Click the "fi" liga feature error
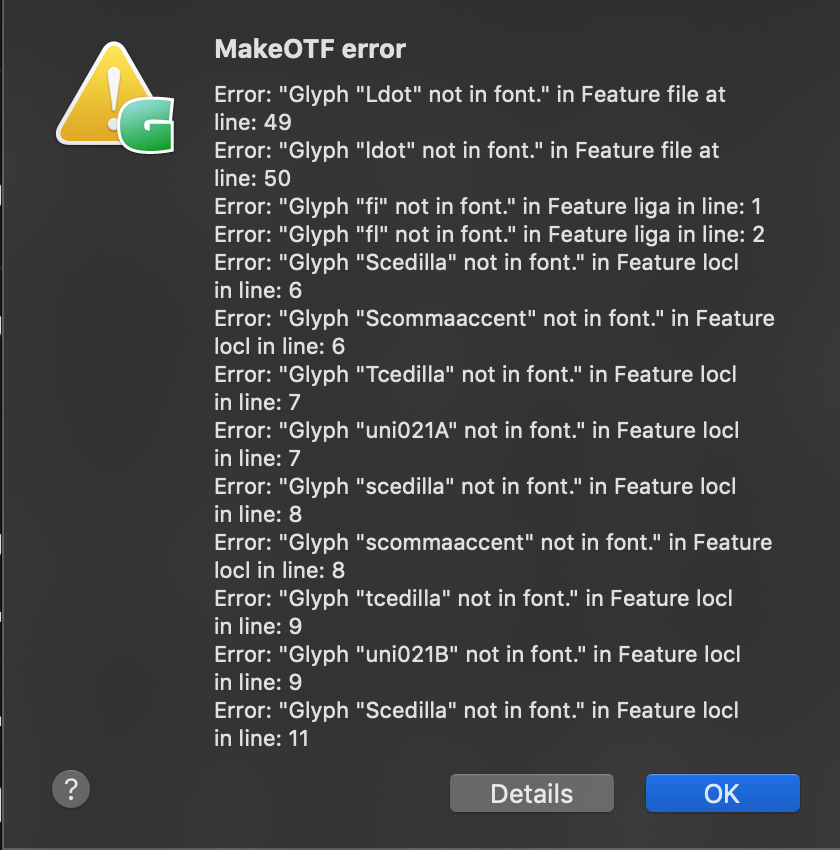Image resolution: width=840 pixels, height=850 pixels. [x=488, y=207]
